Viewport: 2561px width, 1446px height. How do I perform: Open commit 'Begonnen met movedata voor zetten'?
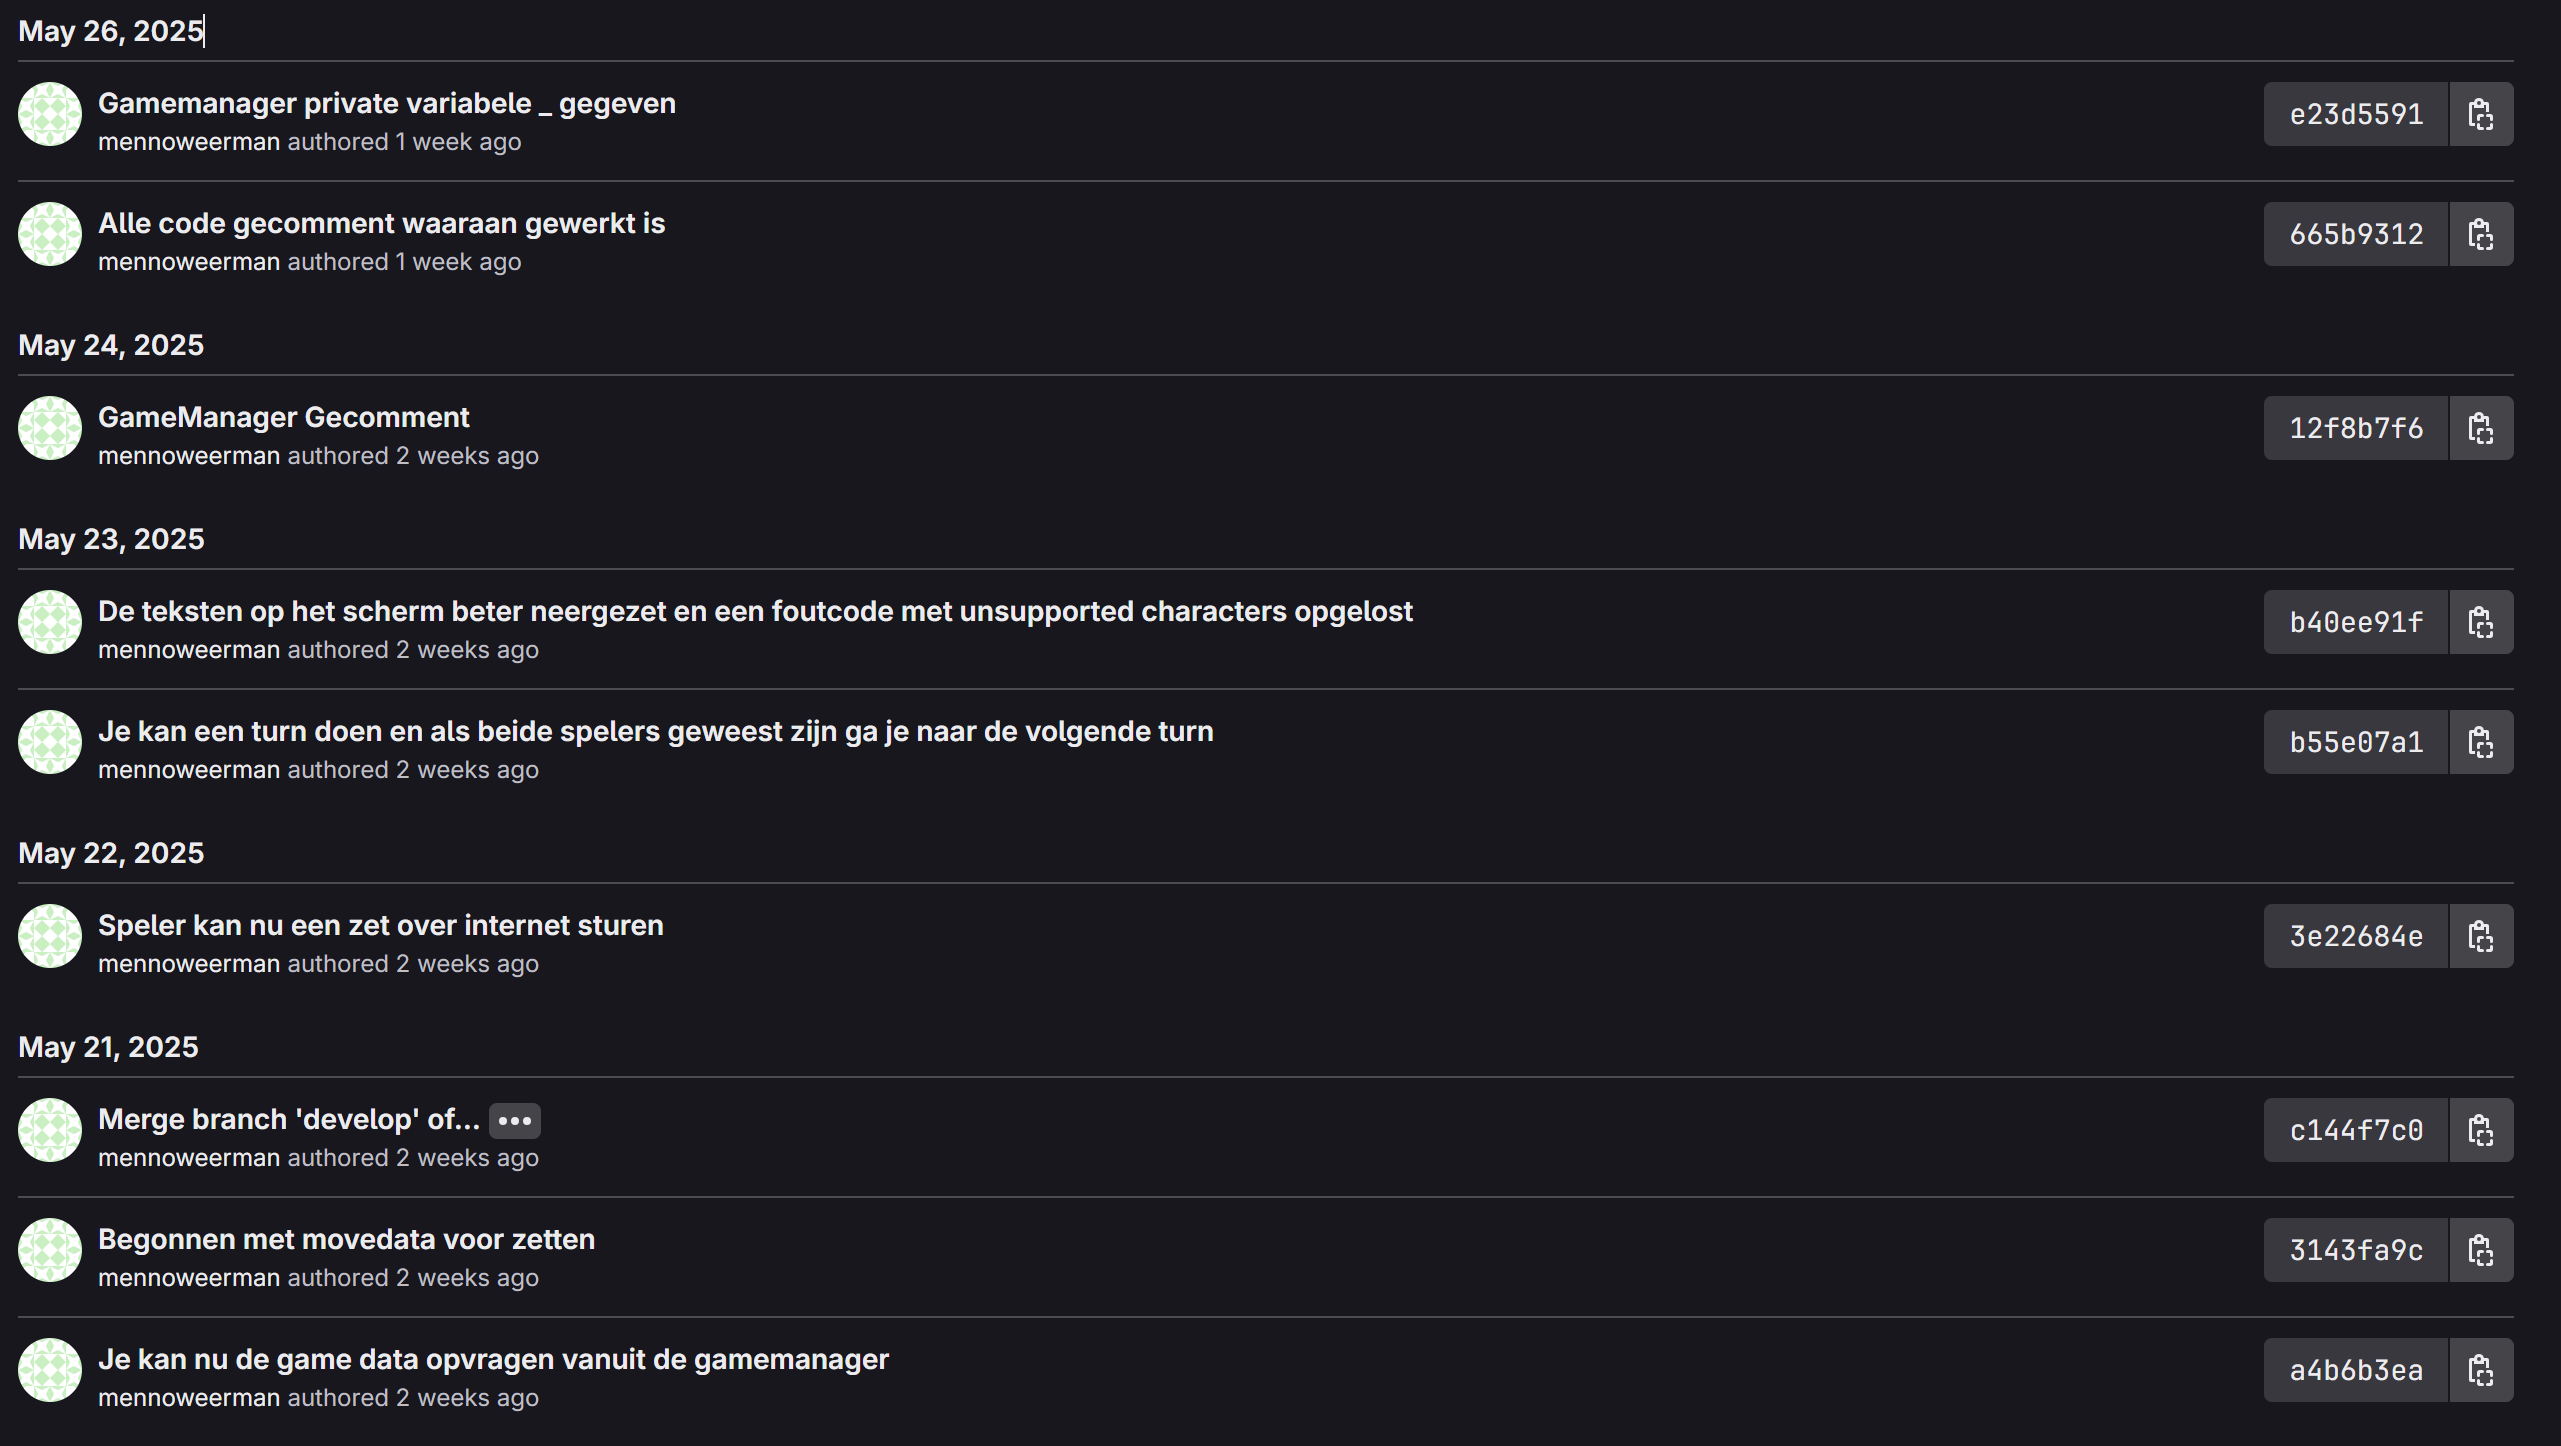point(346,1239)
